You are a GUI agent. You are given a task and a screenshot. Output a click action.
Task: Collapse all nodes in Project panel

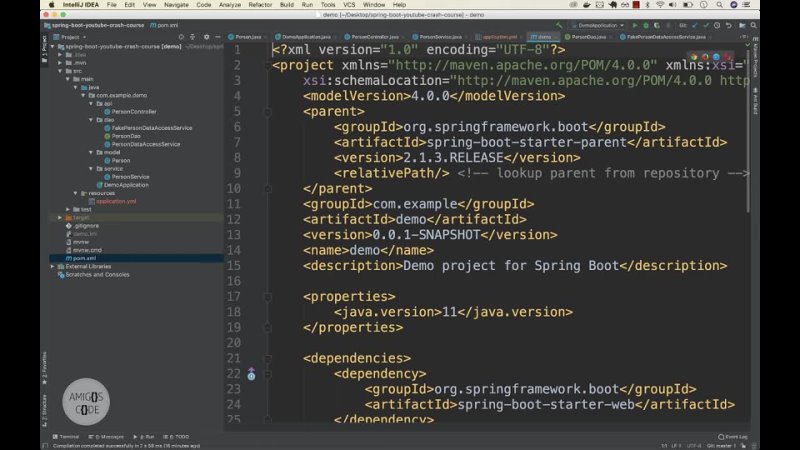coord(192,37)
